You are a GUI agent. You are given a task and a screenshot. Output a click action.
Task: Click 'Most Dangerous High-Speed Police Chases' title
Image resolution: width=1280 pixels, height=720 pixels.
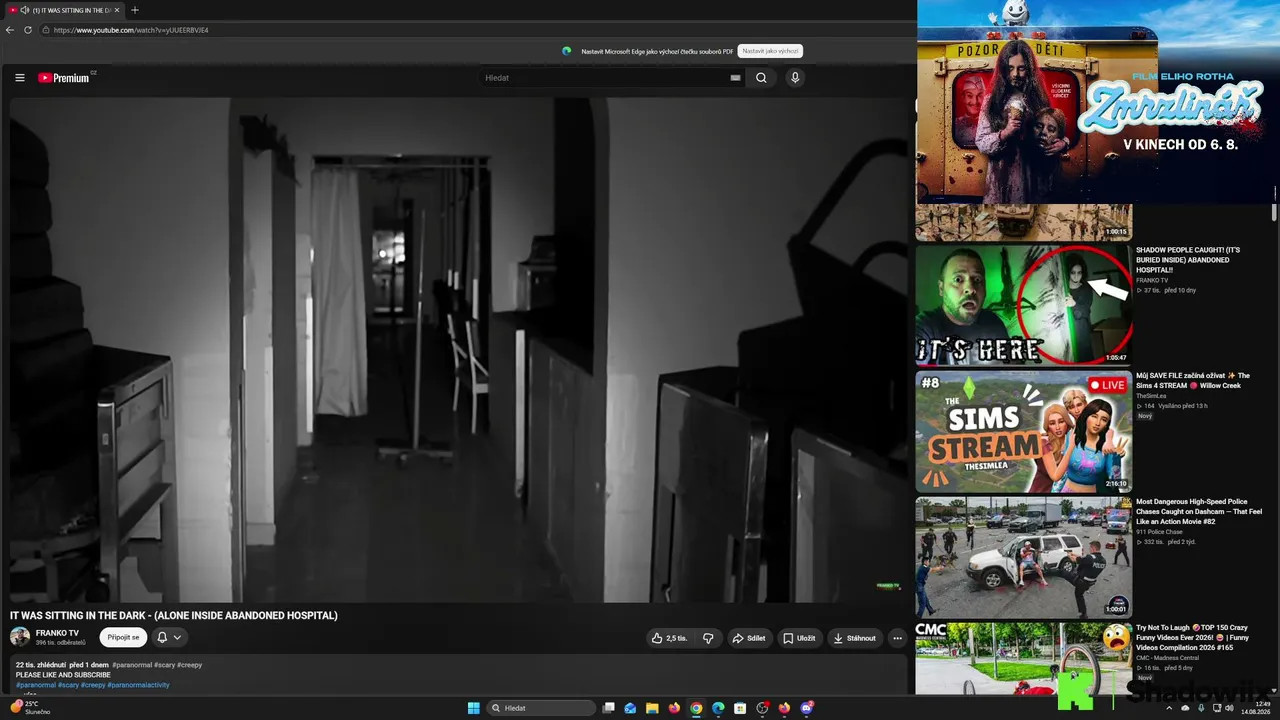(1199, 512)
